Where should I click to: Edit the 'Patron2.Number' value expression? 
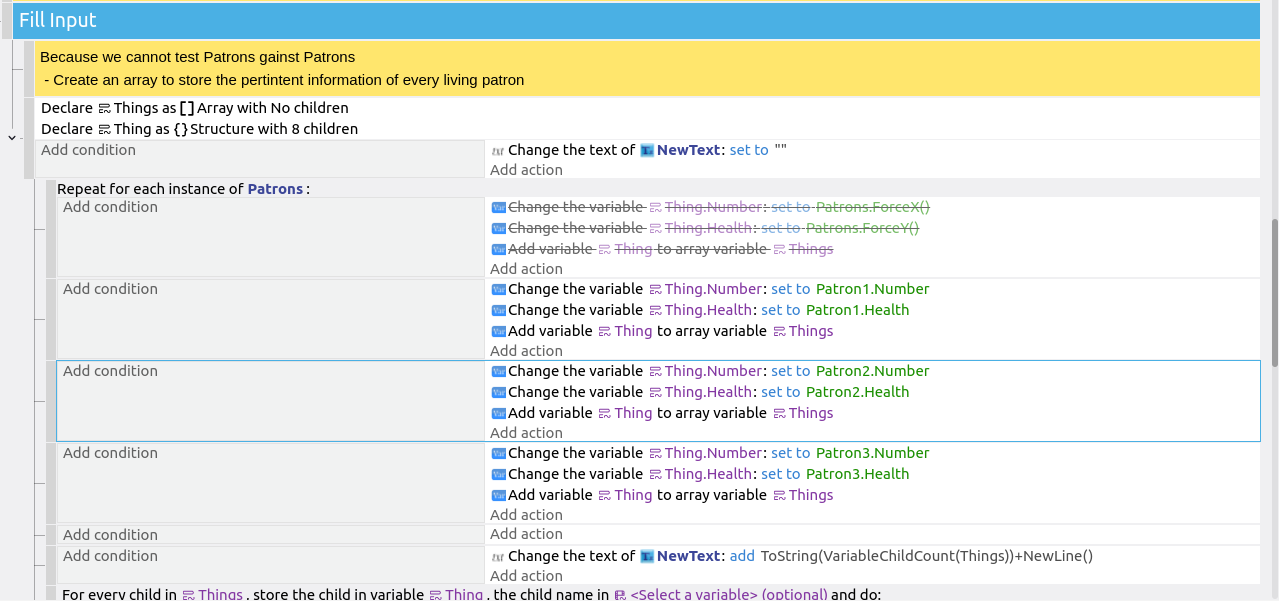(872, 371)
